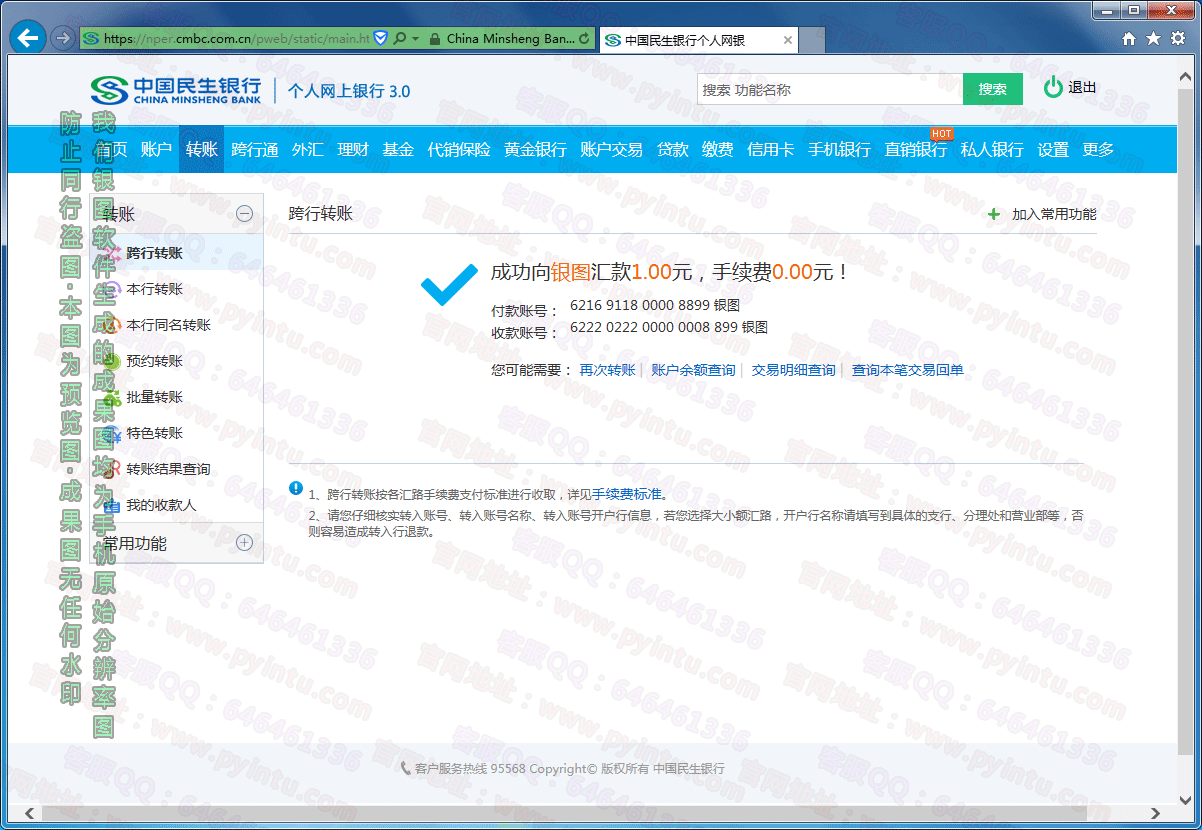Click the icon beside 转账结果查询
Image resolution: width=1202 pixels, height=830 pixels.
point(112,470)
